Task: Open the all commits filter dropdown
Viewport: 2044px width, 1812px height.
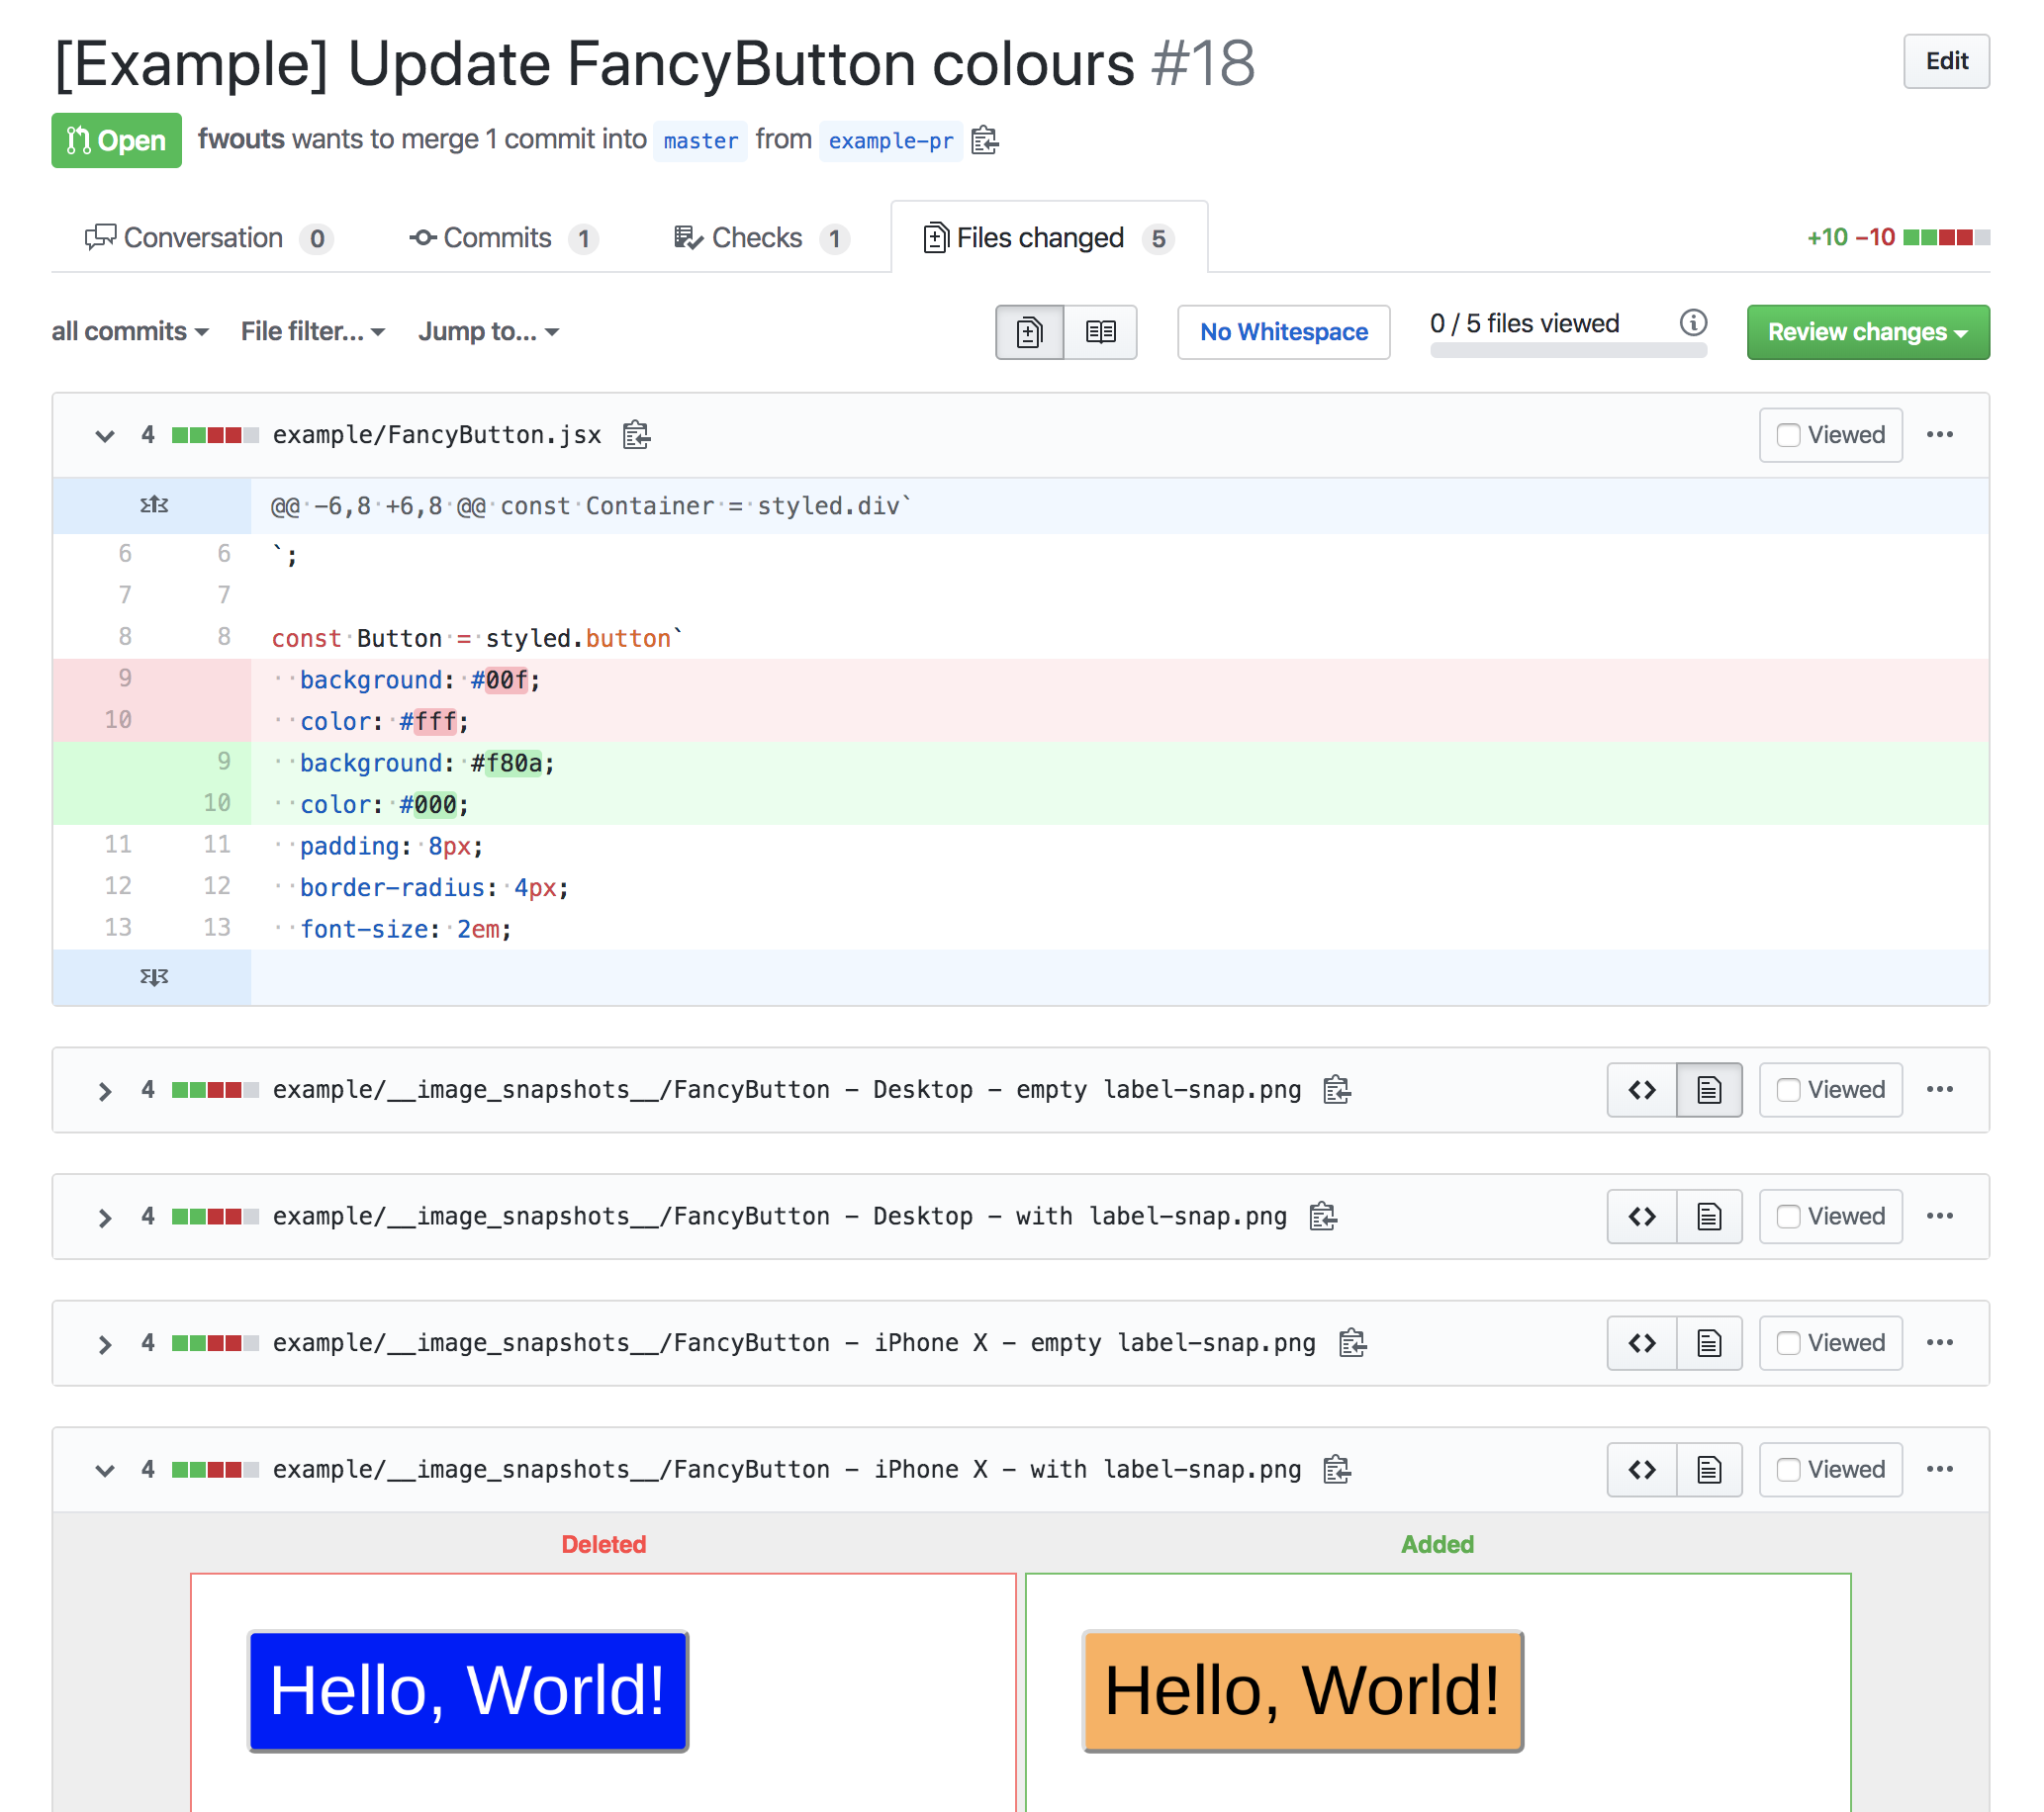Action: pyautogui.click(x=128, y=330)
